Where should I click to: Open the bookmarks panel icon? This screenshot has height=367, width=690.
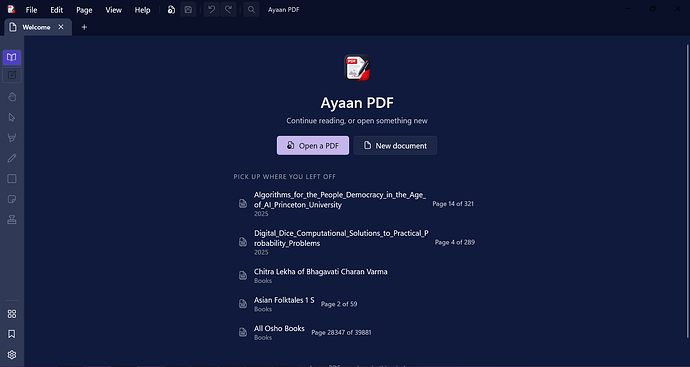point(12,334)
